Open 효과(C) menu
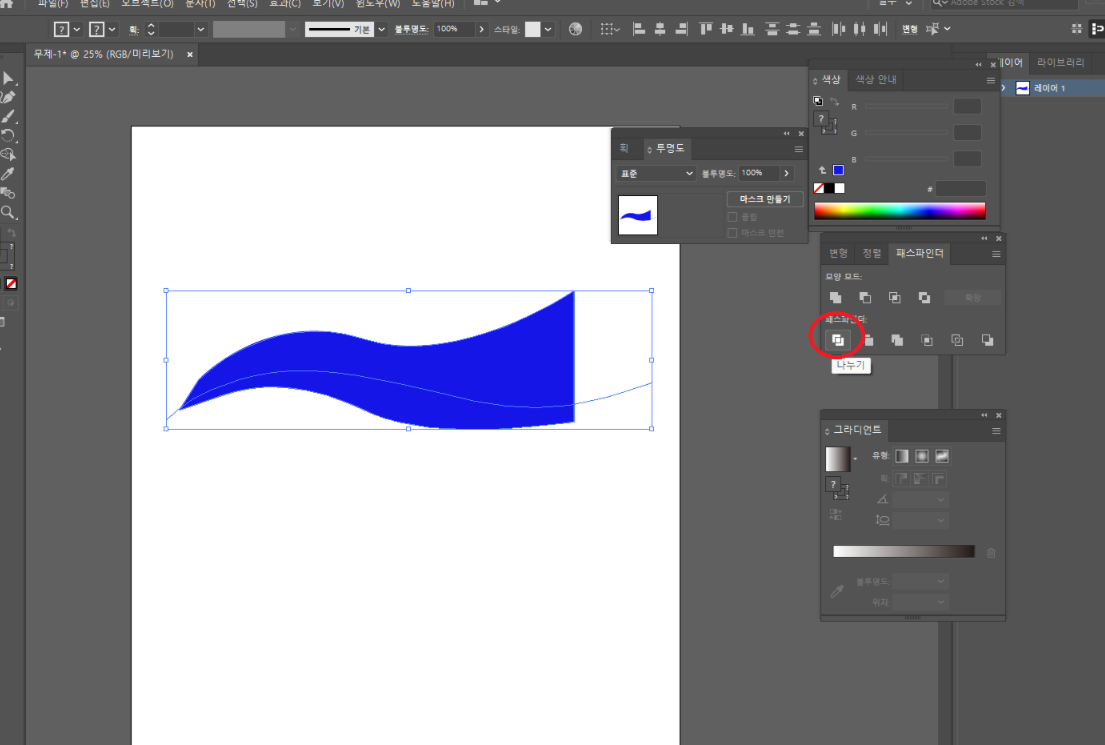 pos(285,4)
